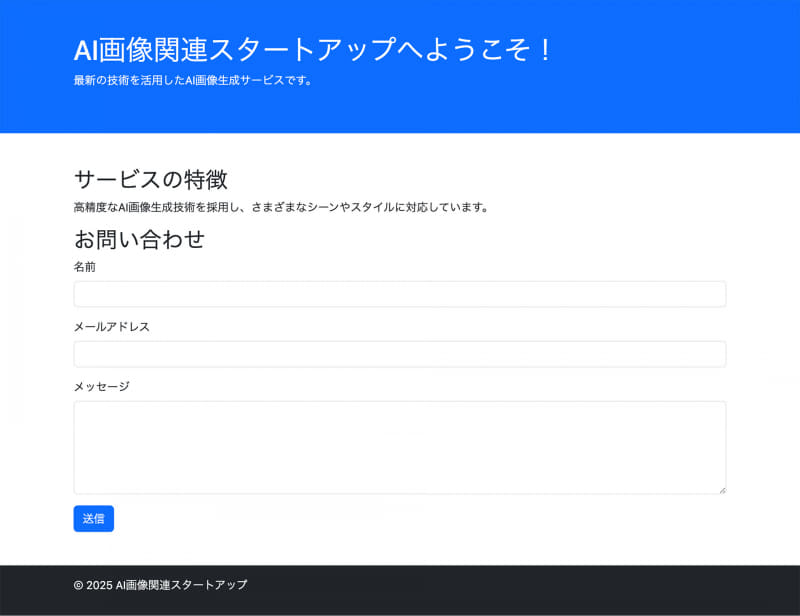
Task: Click the feature description paragraph text
Action: 280,208
